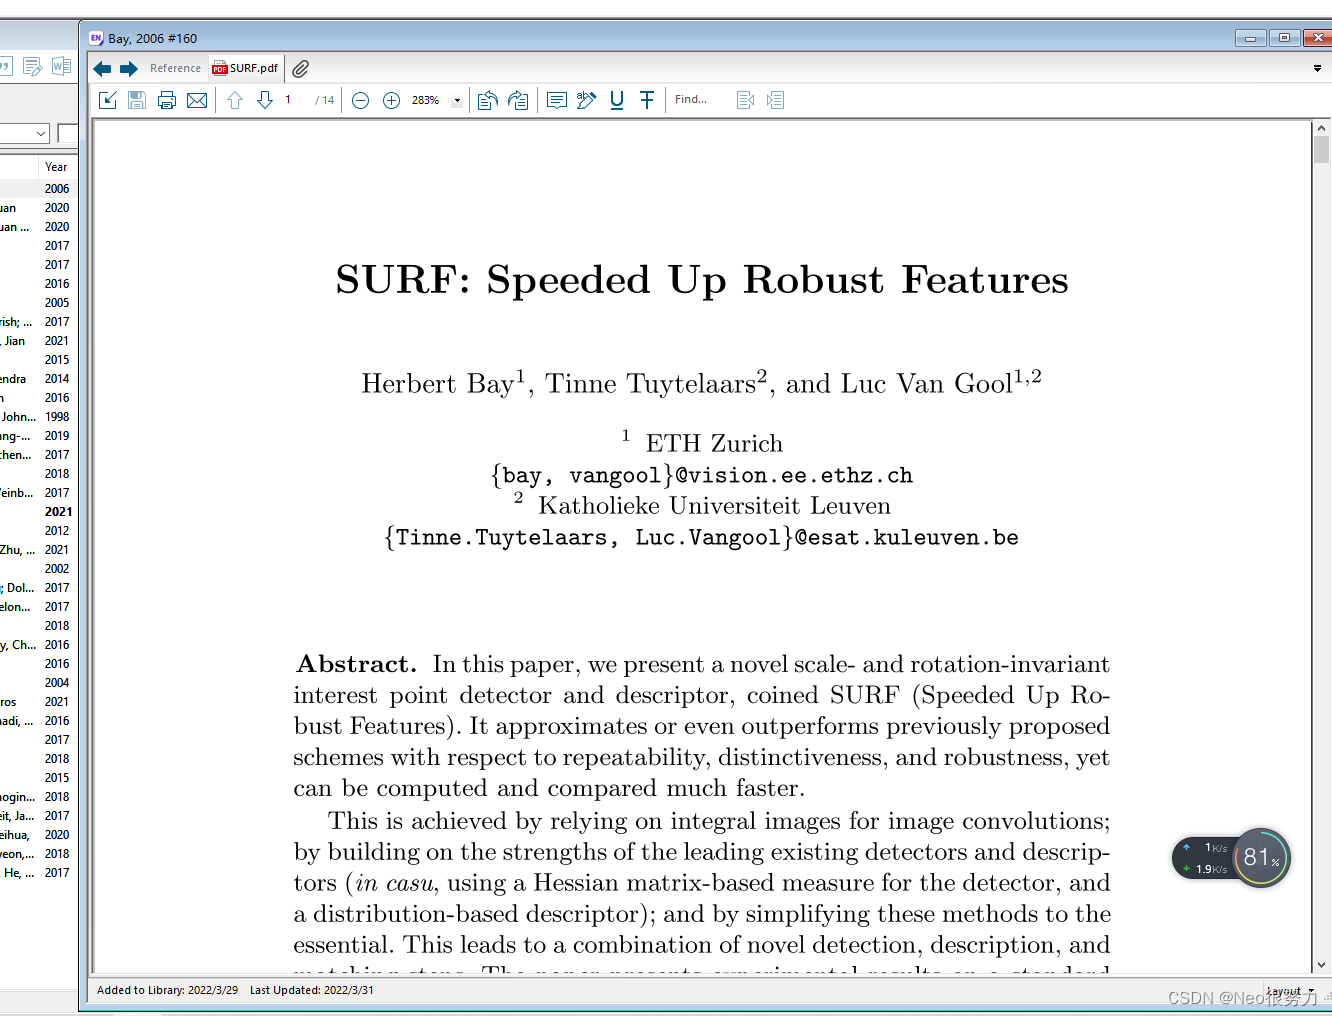This screenshot has width=1332, height=1016.
Task: Select the 2004 row in library list
Action: pos(38,683)
